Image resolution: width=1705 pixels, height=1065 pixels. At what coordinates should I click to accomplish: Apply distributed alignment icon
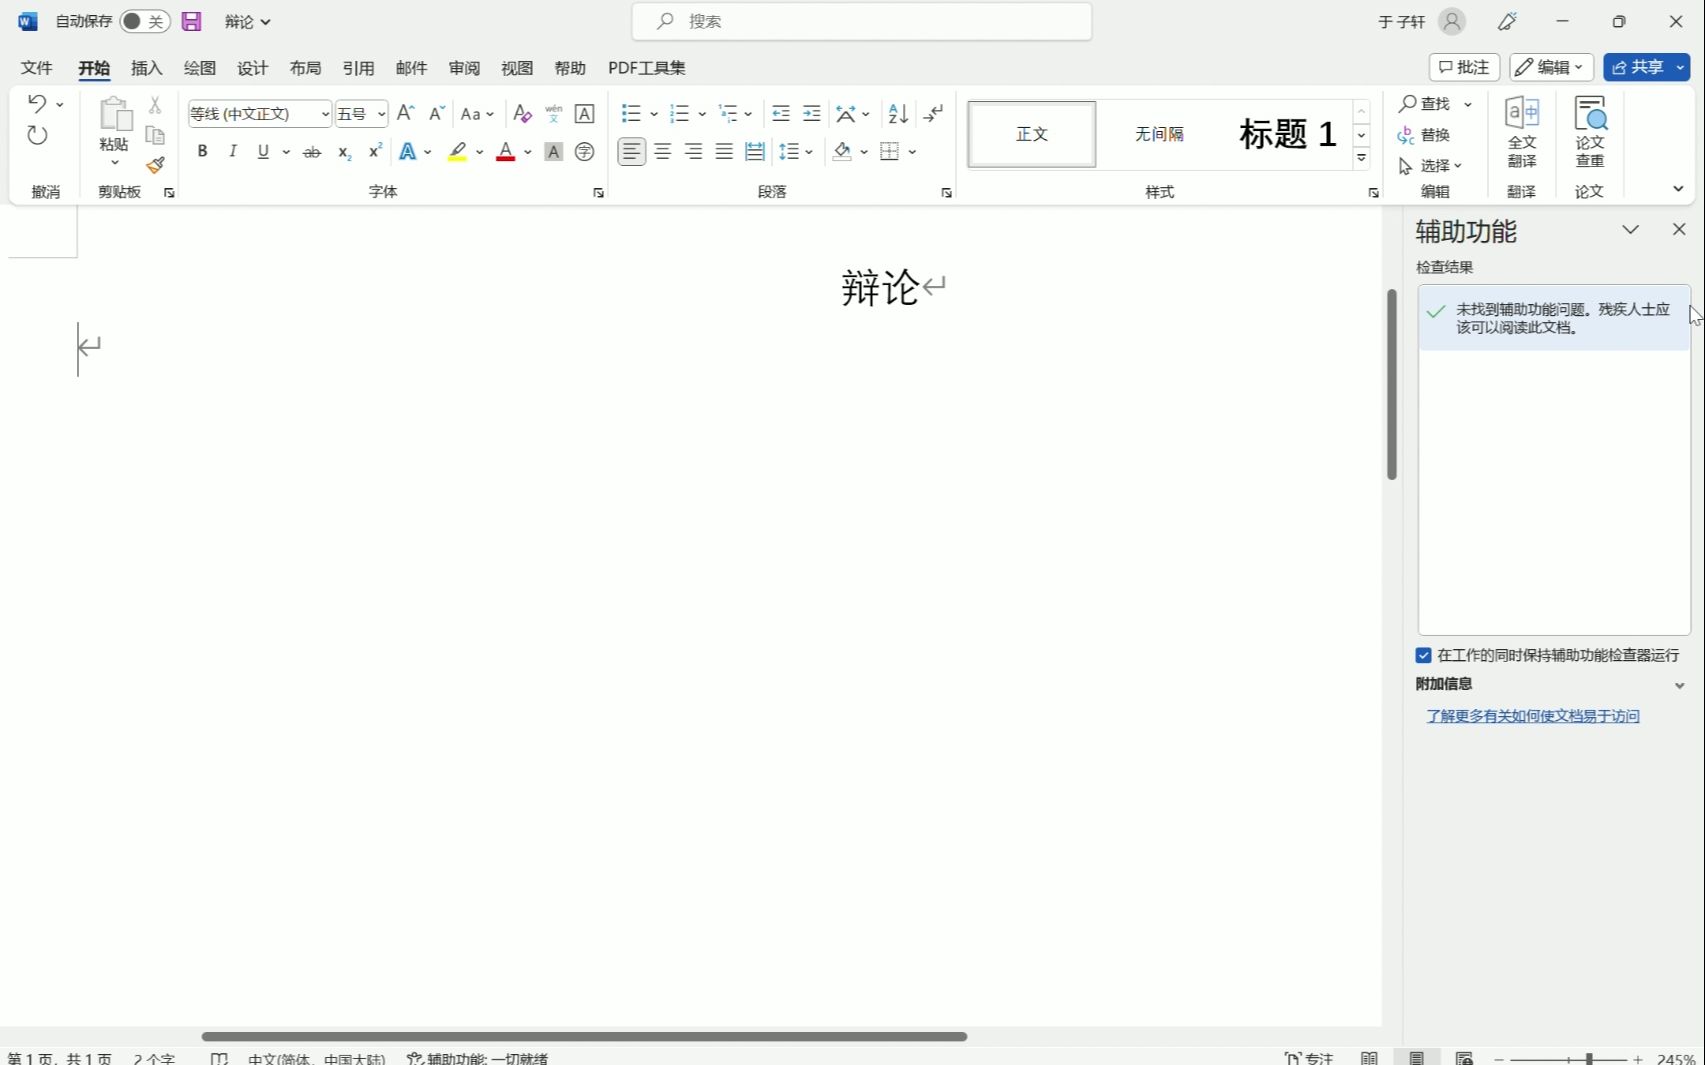point(755,152)
